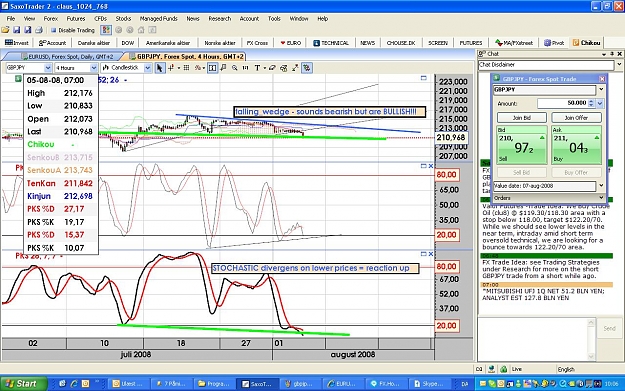Click the home icon in top toolbar
Viewport: 625px width, 391px height.
click(x=141, y=30)
